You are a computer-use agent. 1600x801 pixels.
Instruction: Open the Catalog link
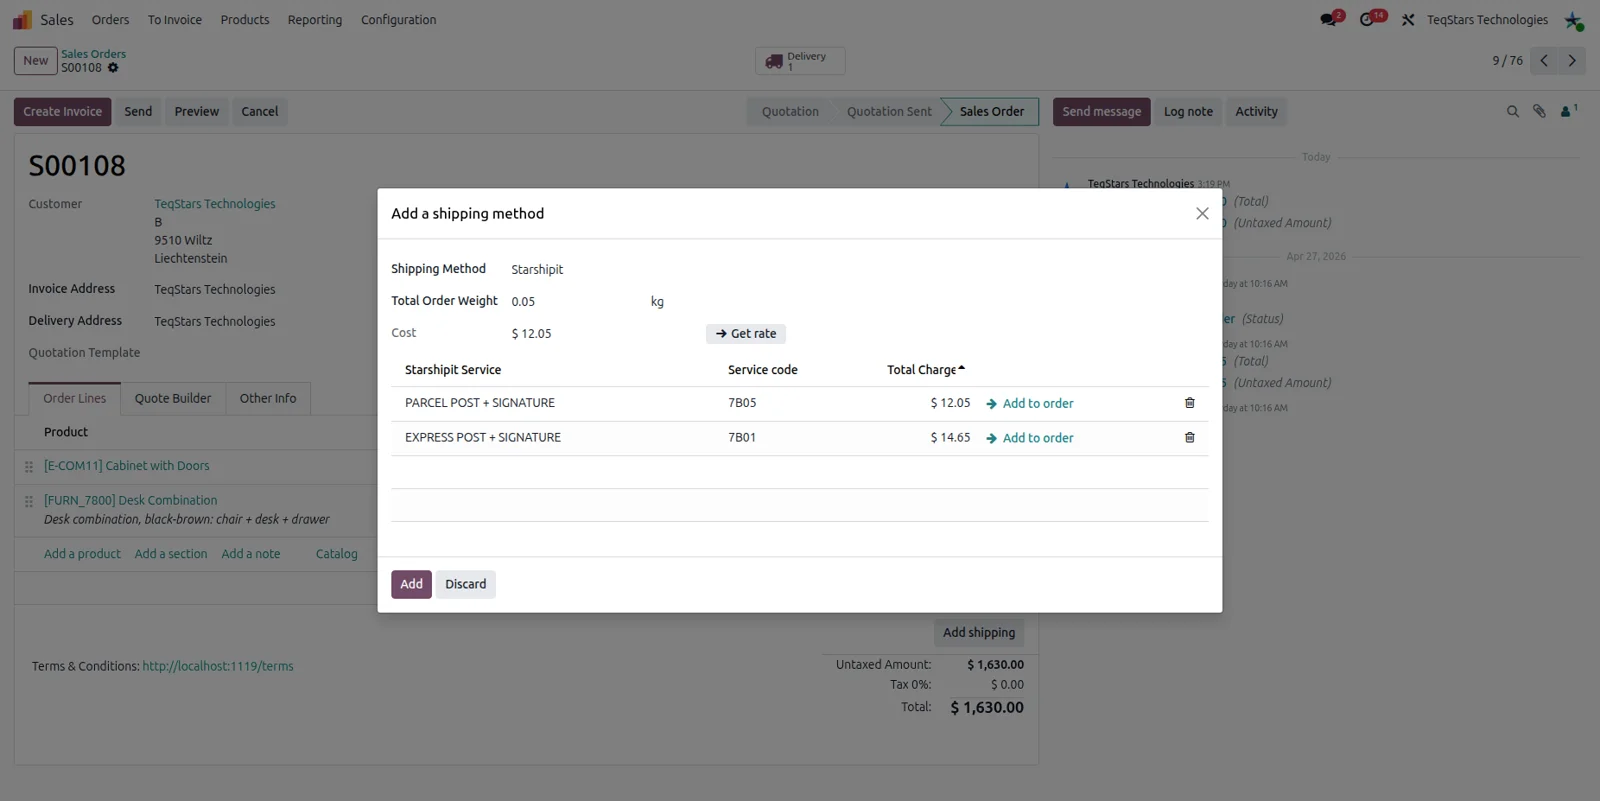tap(336, 554)
